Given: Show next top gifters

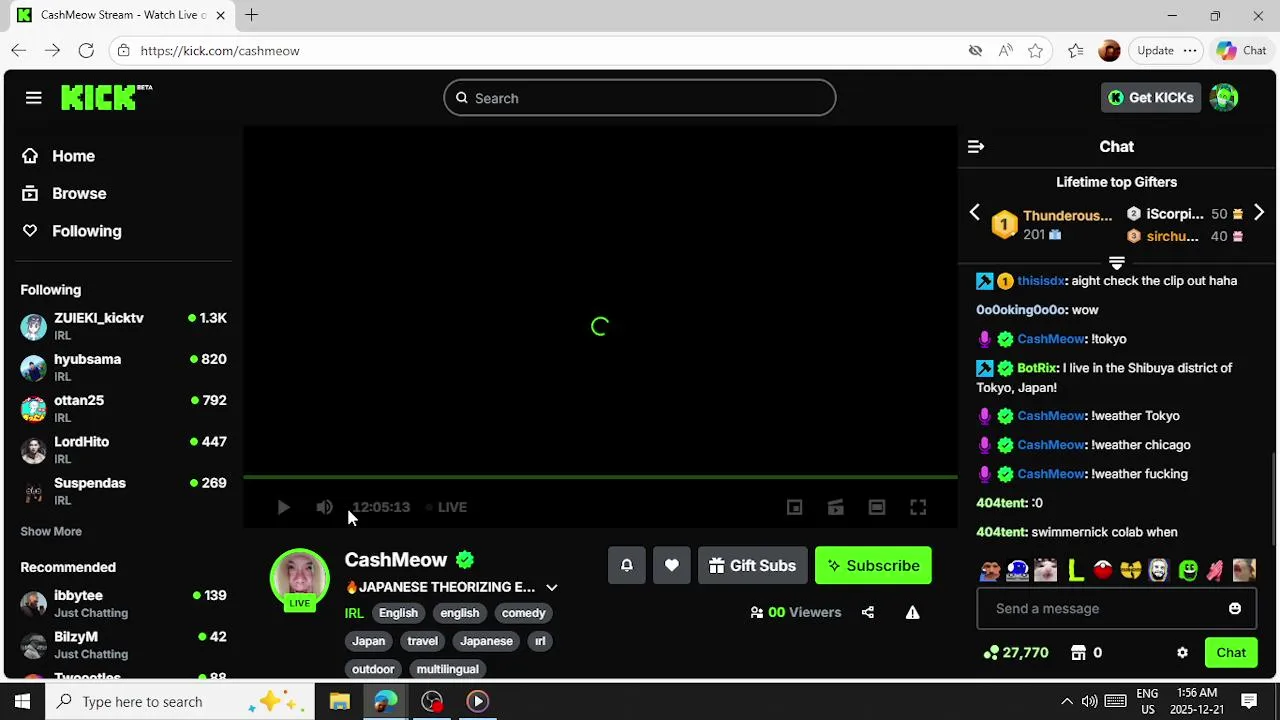Looking at the screenshot, I should coord(1259,213).
